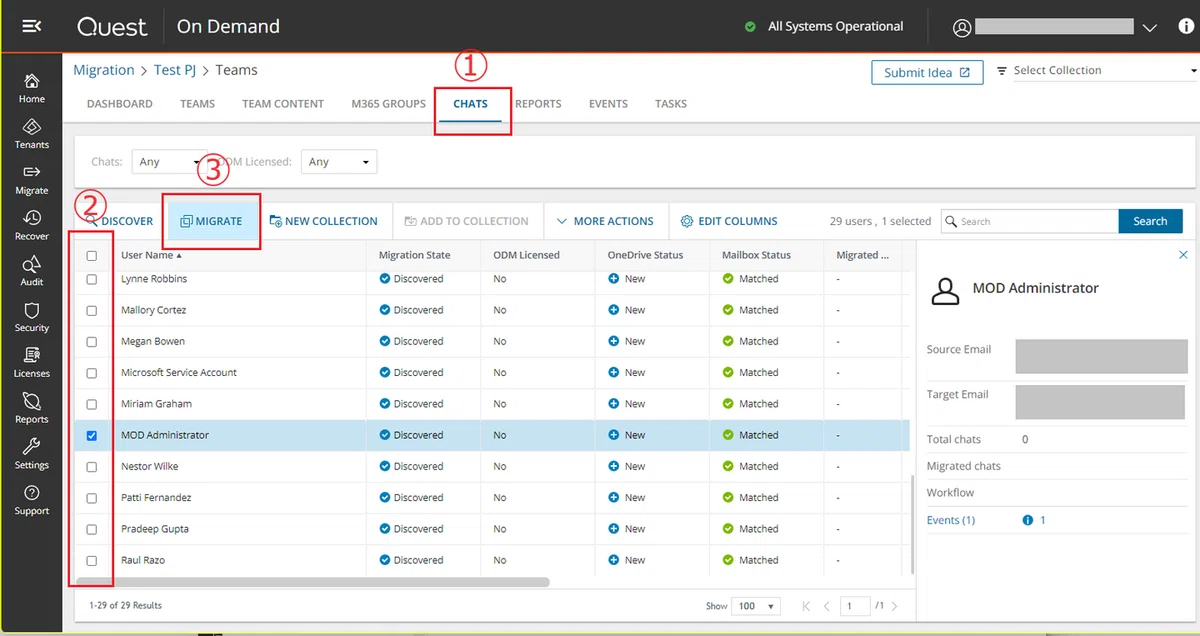Click the Events info badge icon
The width and height of the screenshot is (1200, 636).
[1027, 520]
